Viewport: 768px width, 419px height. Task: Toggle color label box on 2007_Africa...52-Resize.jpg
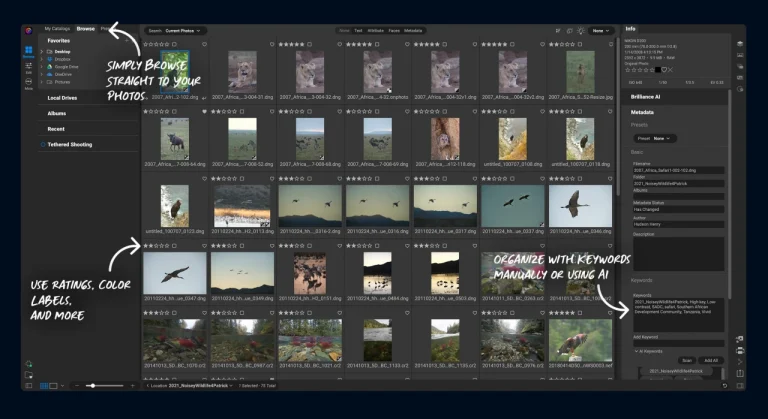(580, 44)
